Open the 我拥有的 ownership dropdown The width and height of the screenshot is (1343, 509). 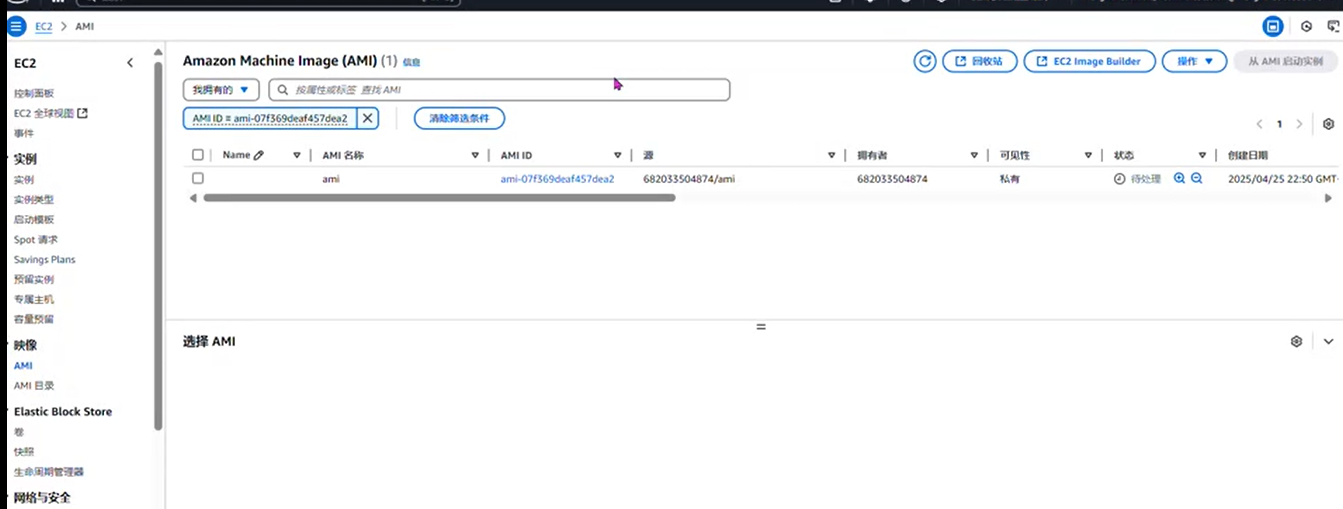(x=221, y=90)
